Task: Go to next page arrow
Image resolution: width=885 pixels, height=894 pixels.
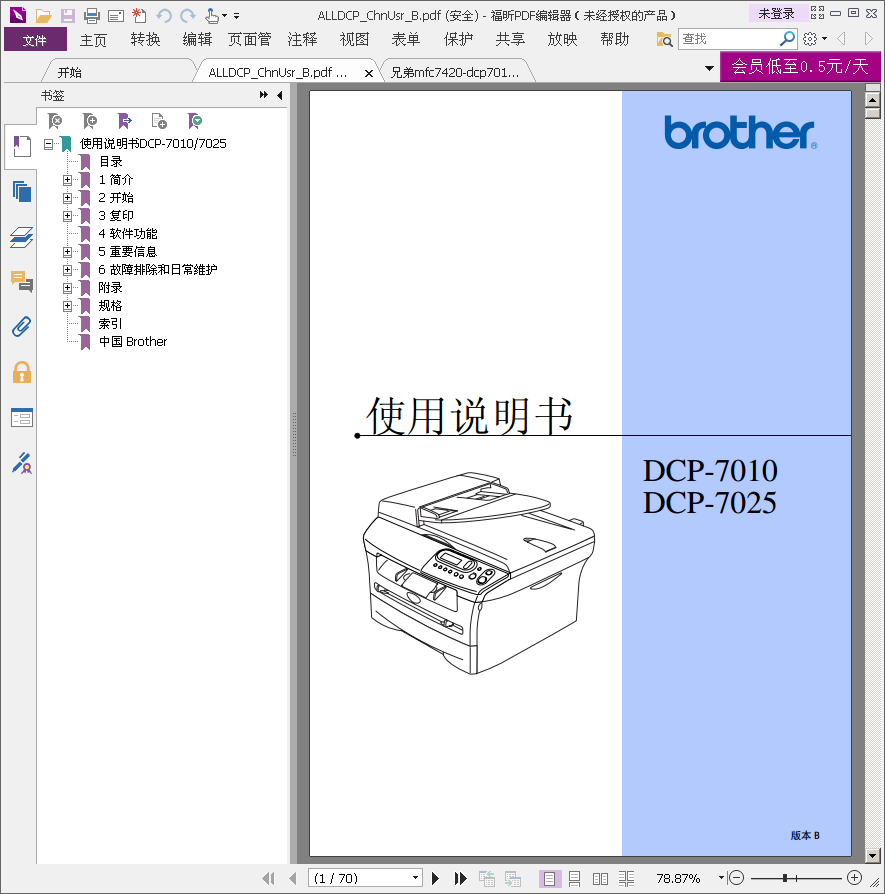Action: pos(435,879)
